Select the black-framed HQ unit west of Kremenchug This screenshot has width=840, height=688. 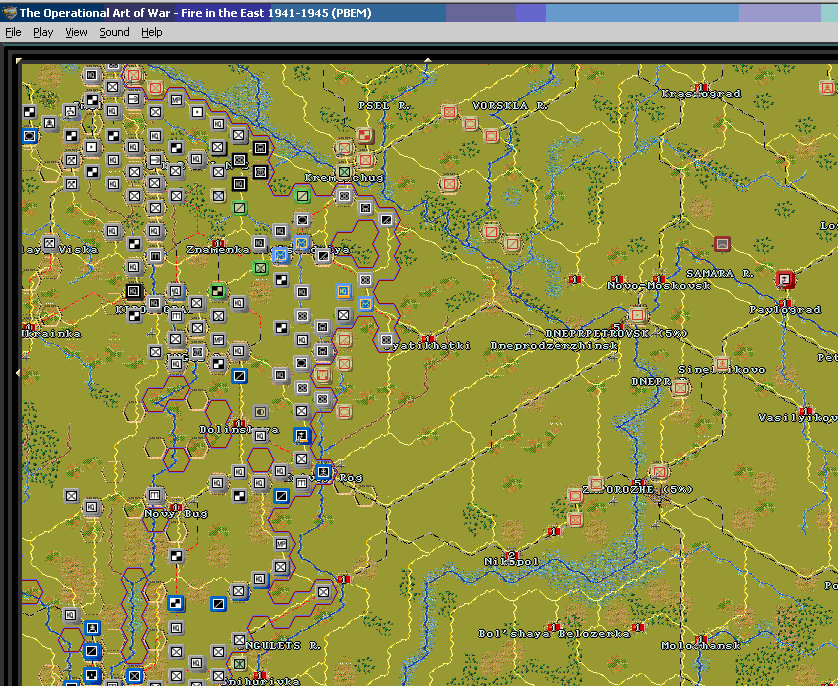click(x=239, y=184)
